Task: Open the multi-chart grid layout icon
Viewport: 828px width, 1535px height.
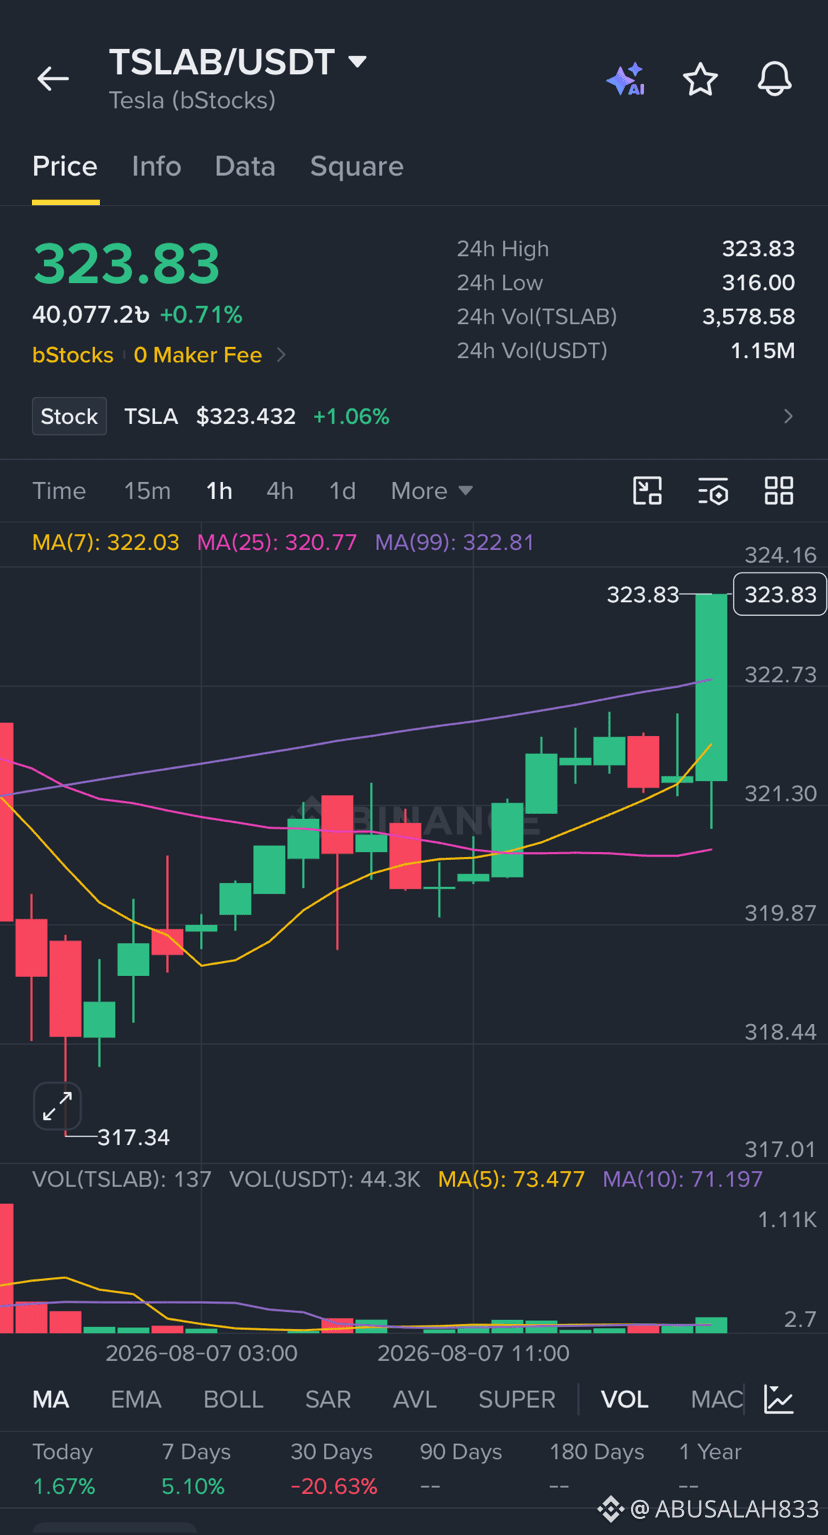Action: point(779,491)
